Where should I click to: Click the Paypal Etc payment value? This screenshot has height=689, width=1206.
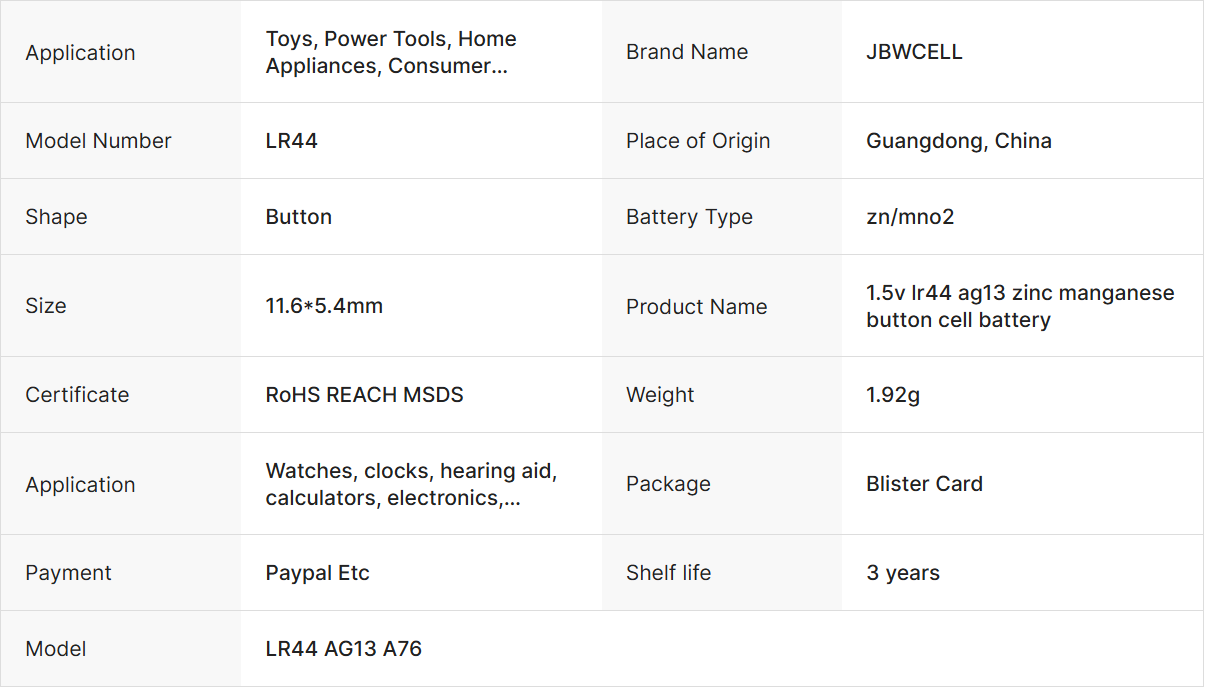(317, 573)
